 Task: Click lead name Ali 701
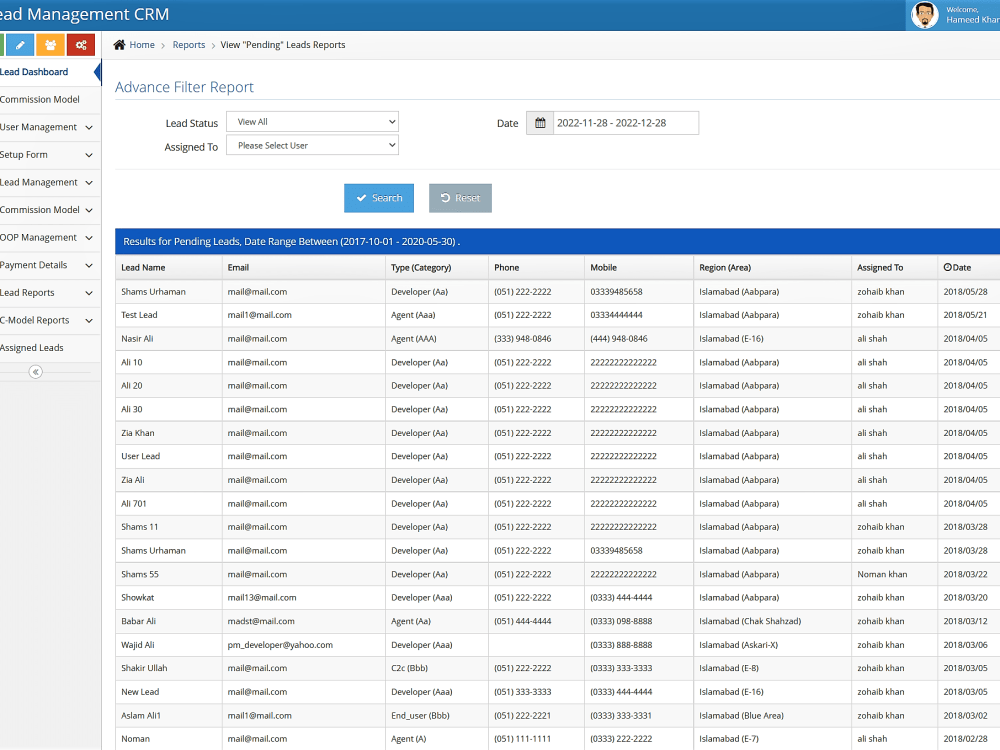134,504
